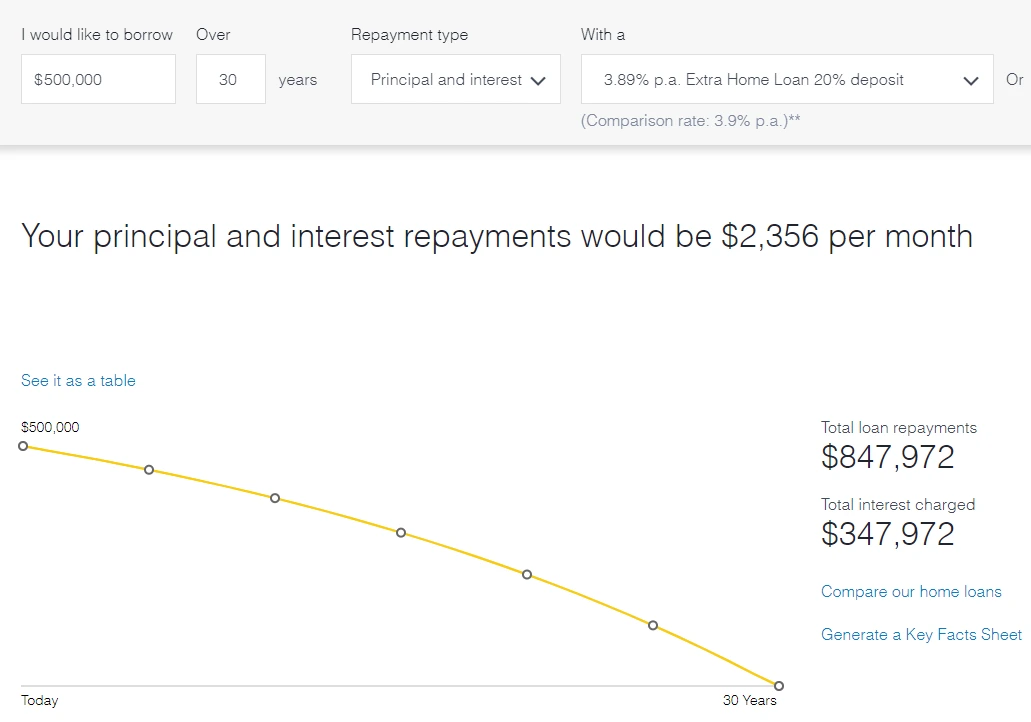Click the $847,972 total loan repayments figure
Screen dimensions: 1031x722
click(x=888, y=457)
